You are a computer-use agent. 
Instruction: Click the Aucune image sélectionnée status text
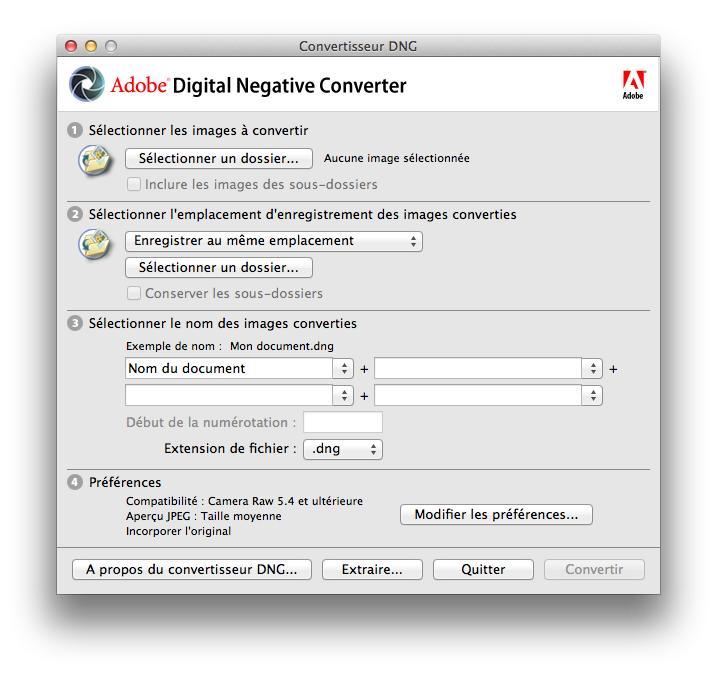[397, 158]
